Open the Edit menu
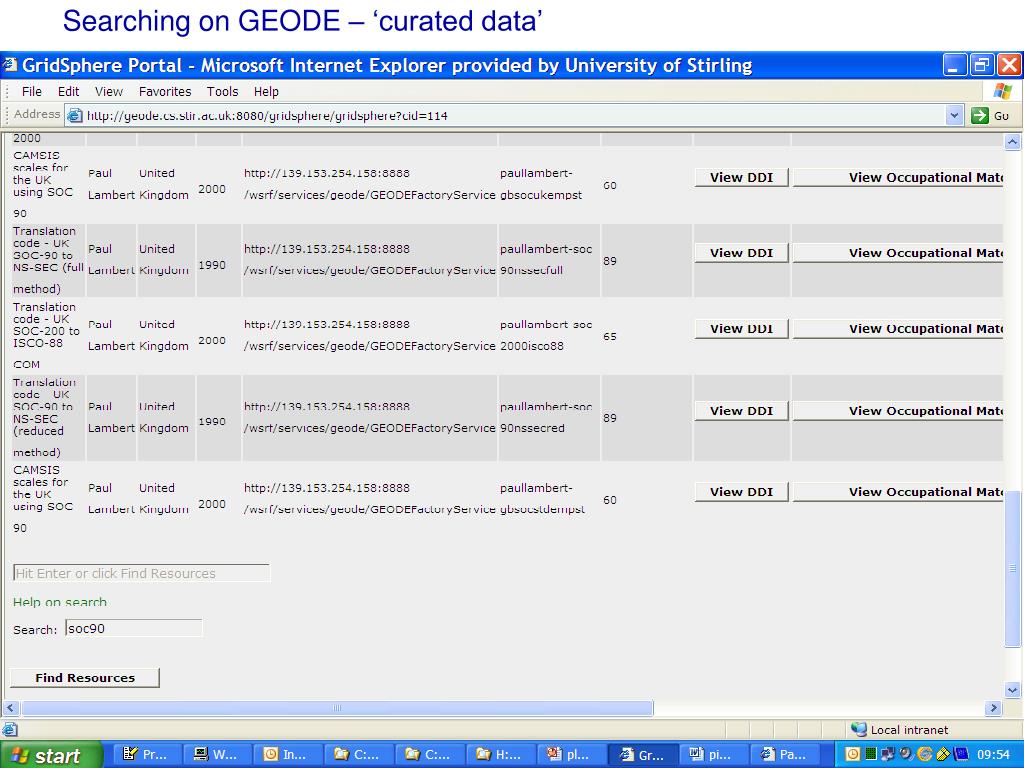The width and height of the screenshot is (1024, 768). (69, 91)
